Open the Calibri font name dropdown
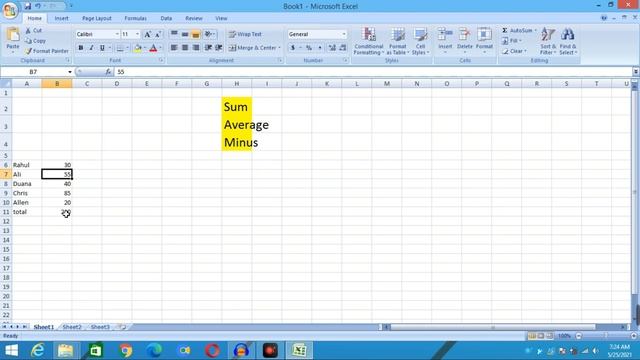Viewport: 640px width, 360px height. pos(117,34)
